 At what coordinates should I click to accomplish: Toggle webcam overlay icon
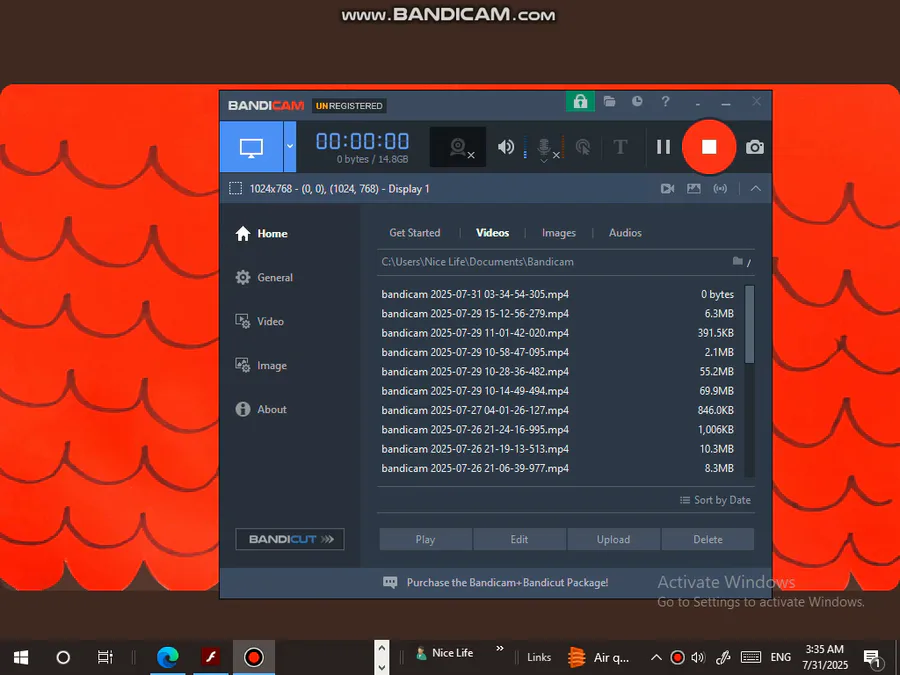point(458,147)
